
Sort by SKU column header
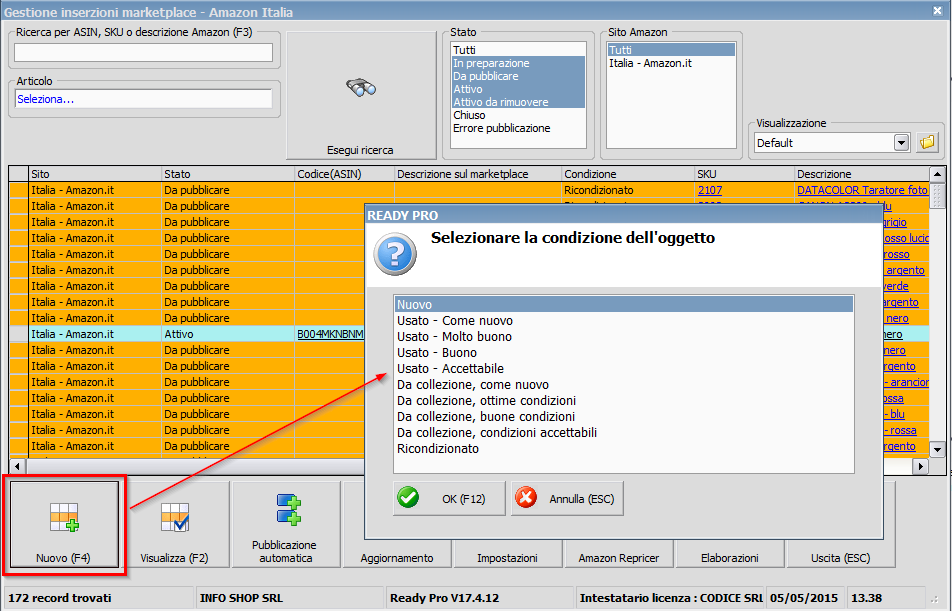[x=745, y=174]
